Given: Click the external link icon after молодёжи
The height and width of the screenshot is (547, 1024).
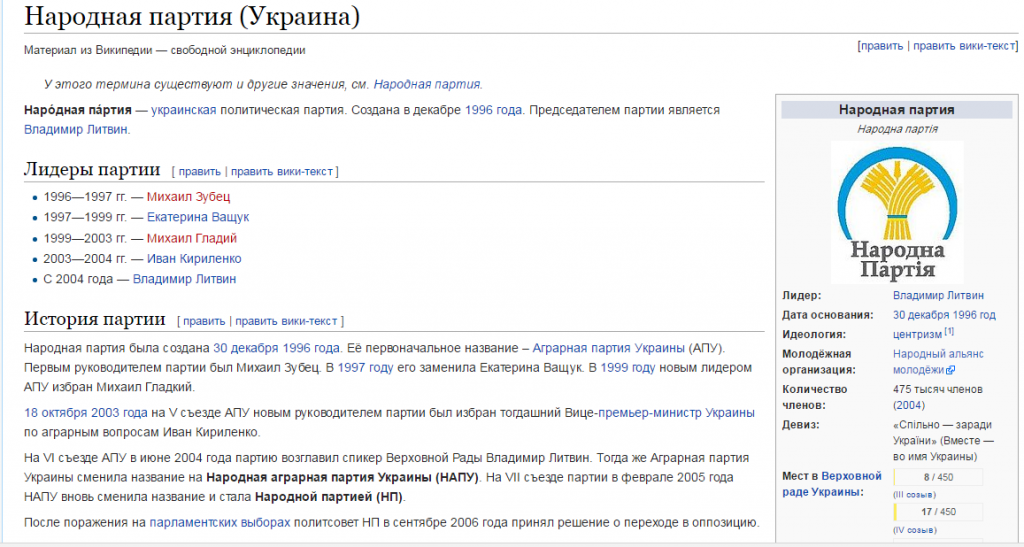Looking at the screenshot, I should pyautogui.click(x=951, y=370).
